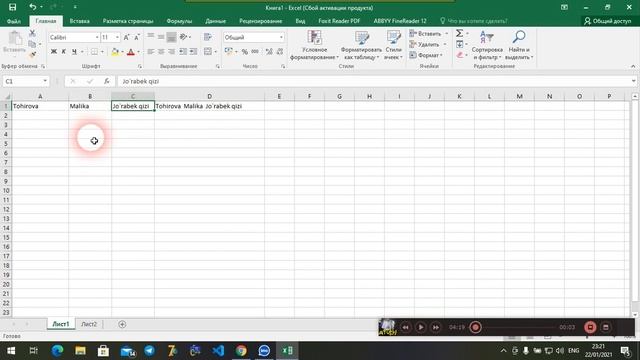Open the number format Общий dropdown
The image size is (640, 360).
281,37
